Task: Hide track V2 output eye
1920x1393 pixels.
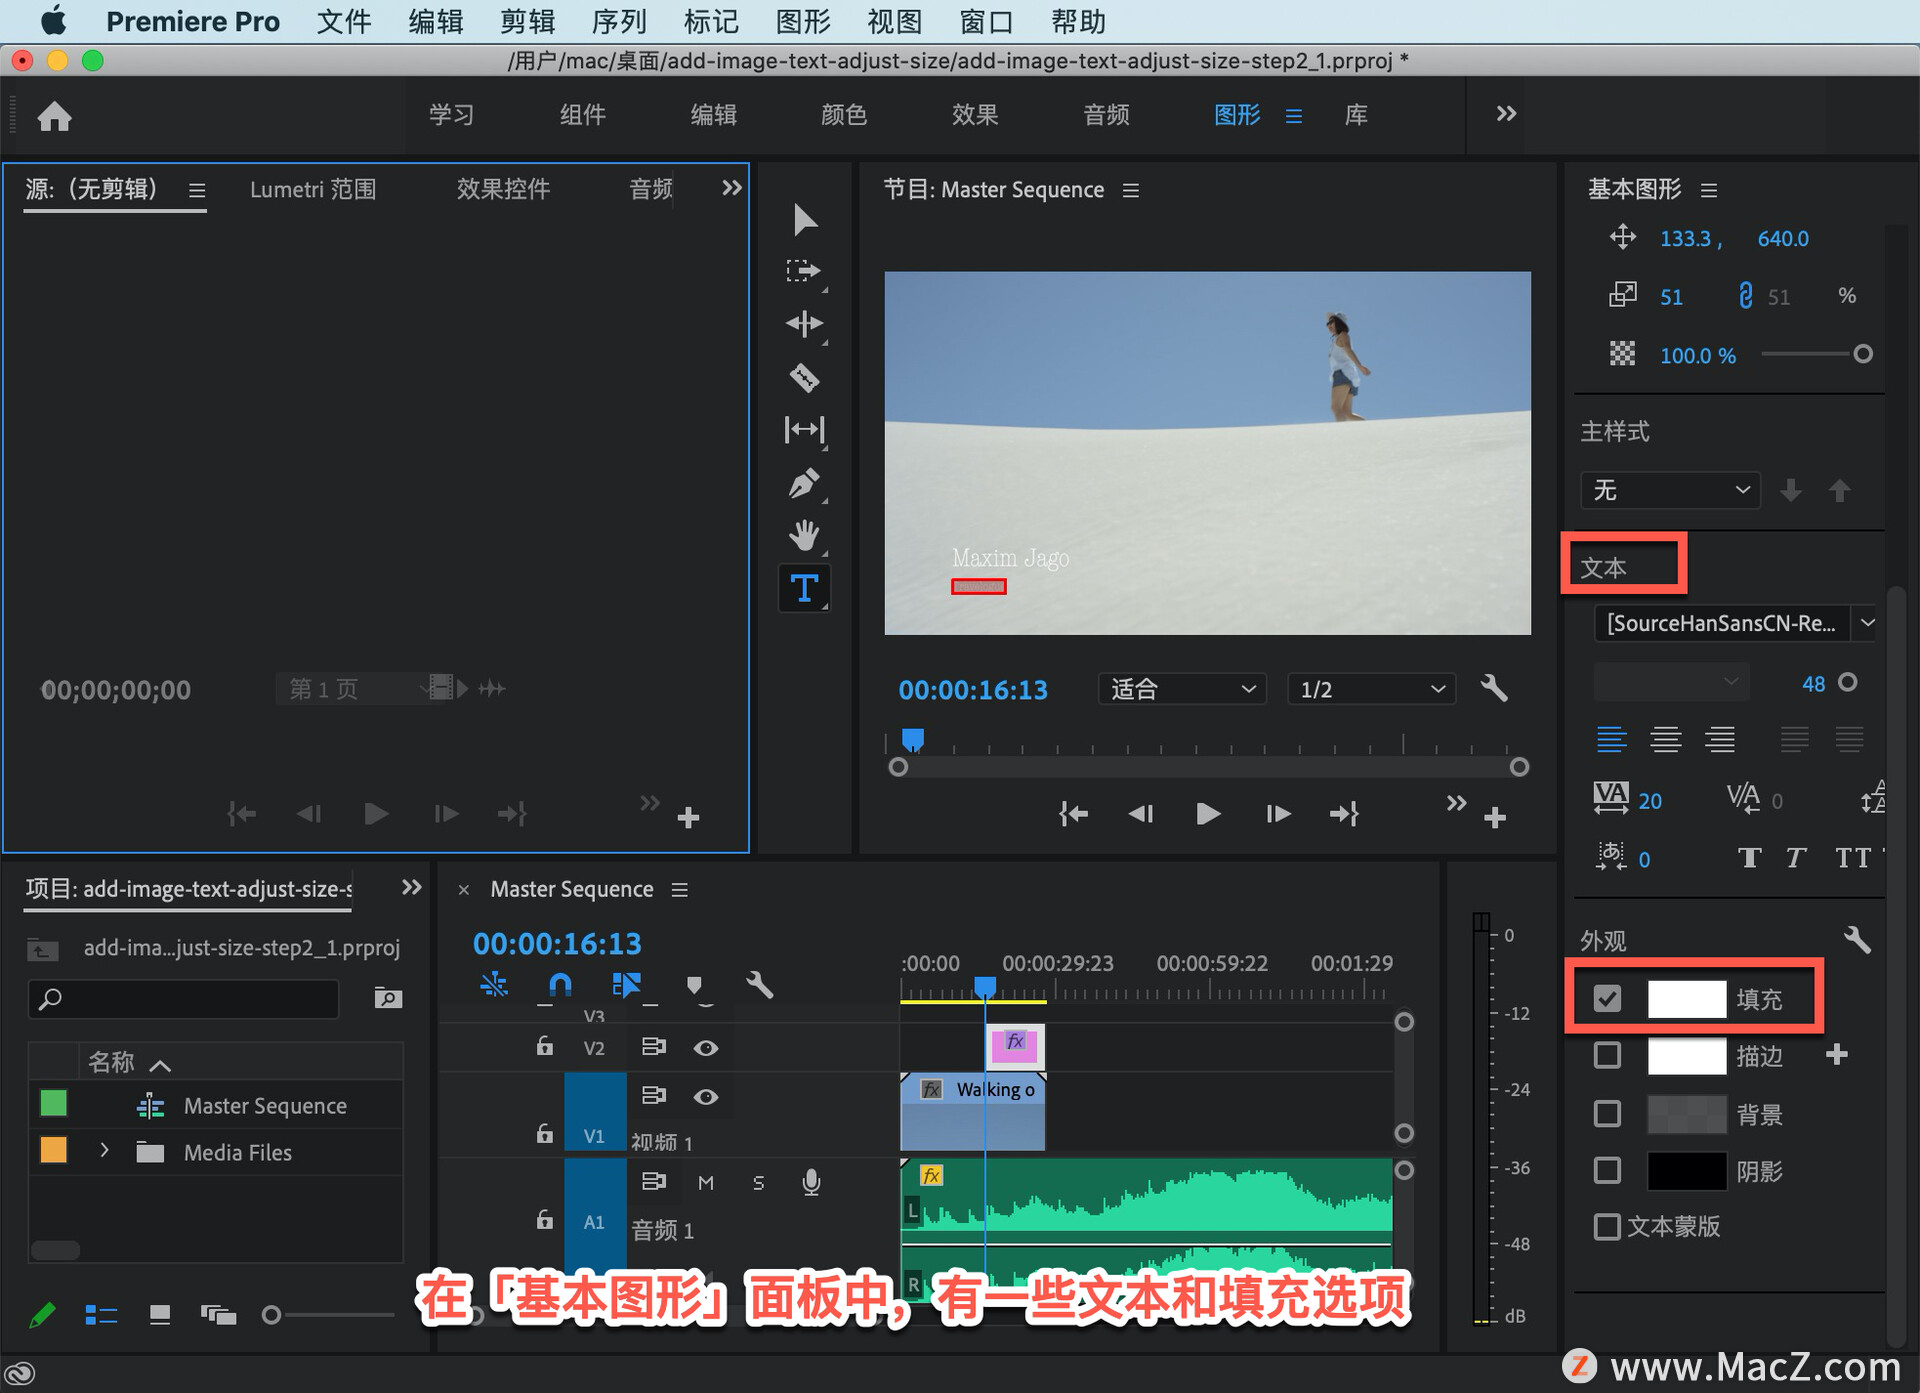Action: click(x=706, y=1048)
